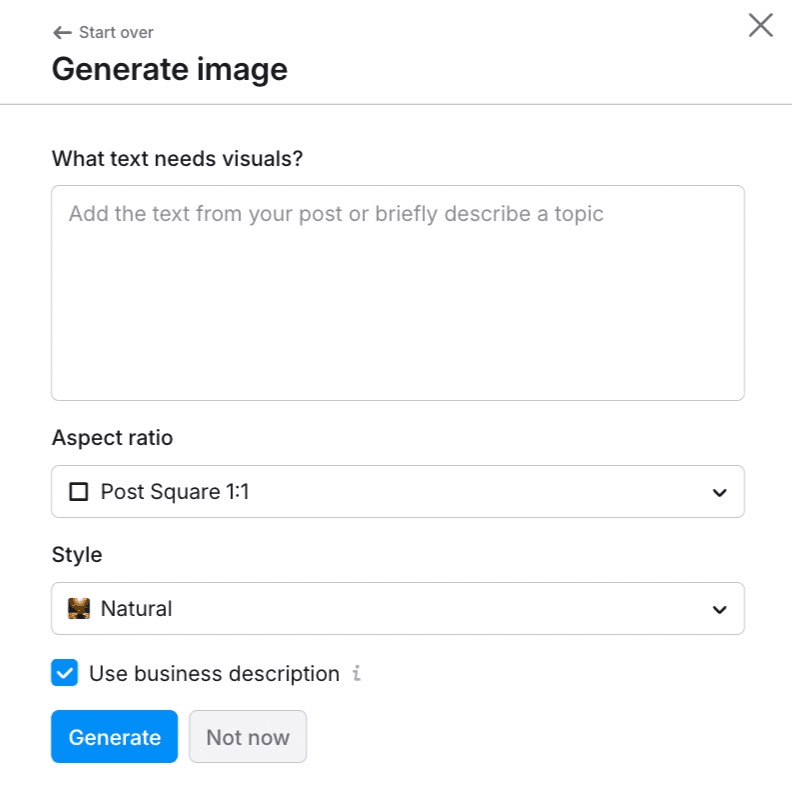
Task: Click the Natural style thumbnail icon
Action: coord(78,608)
